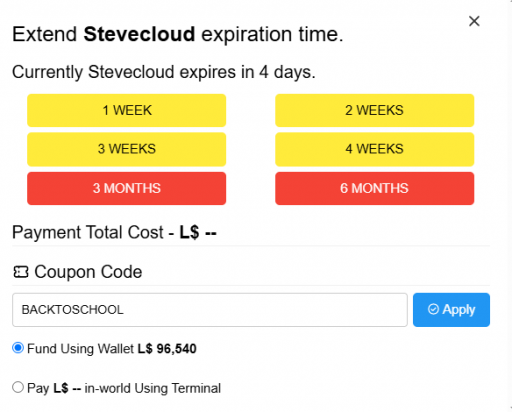512x412 pixels.
Task: Apply the BACKTOSCHOOL coupon code
Action: (451, 310)
